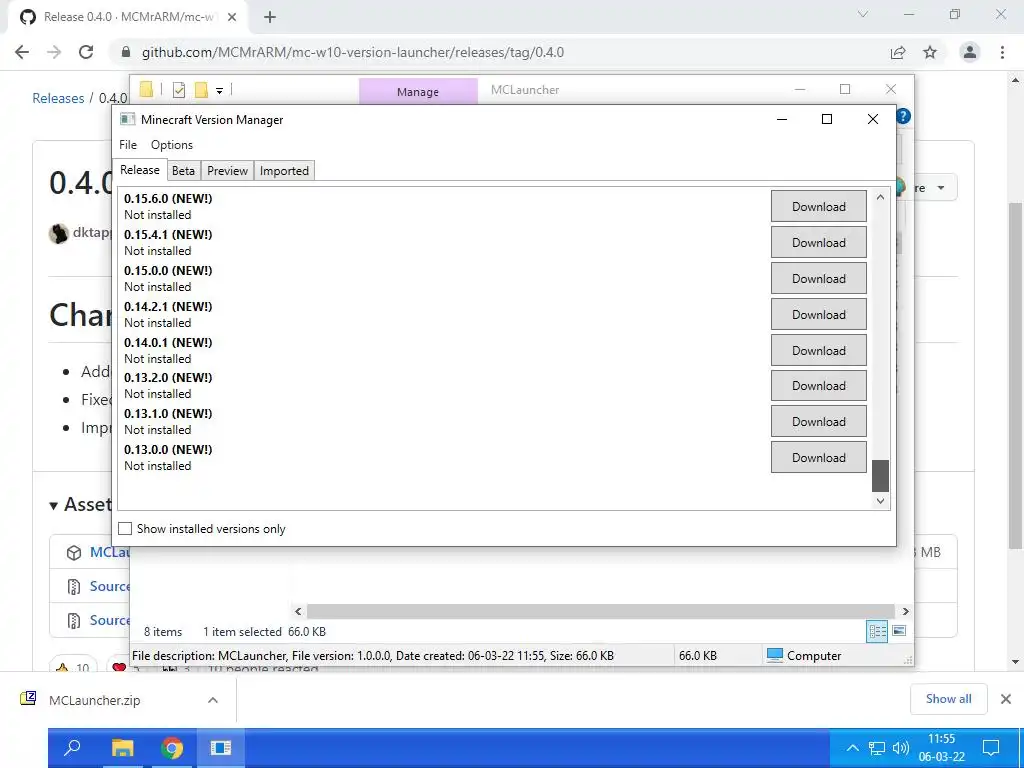Viewport: 1024px width, 768px height.
Task: Open MCLauncher.zip download options chevron
Action: coord(212,700)
